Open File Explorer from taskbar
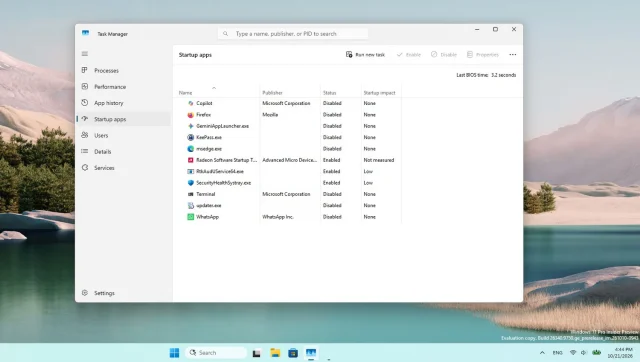Image resolution: width=640 pixels, height=362 pixels. click(275, 353)
